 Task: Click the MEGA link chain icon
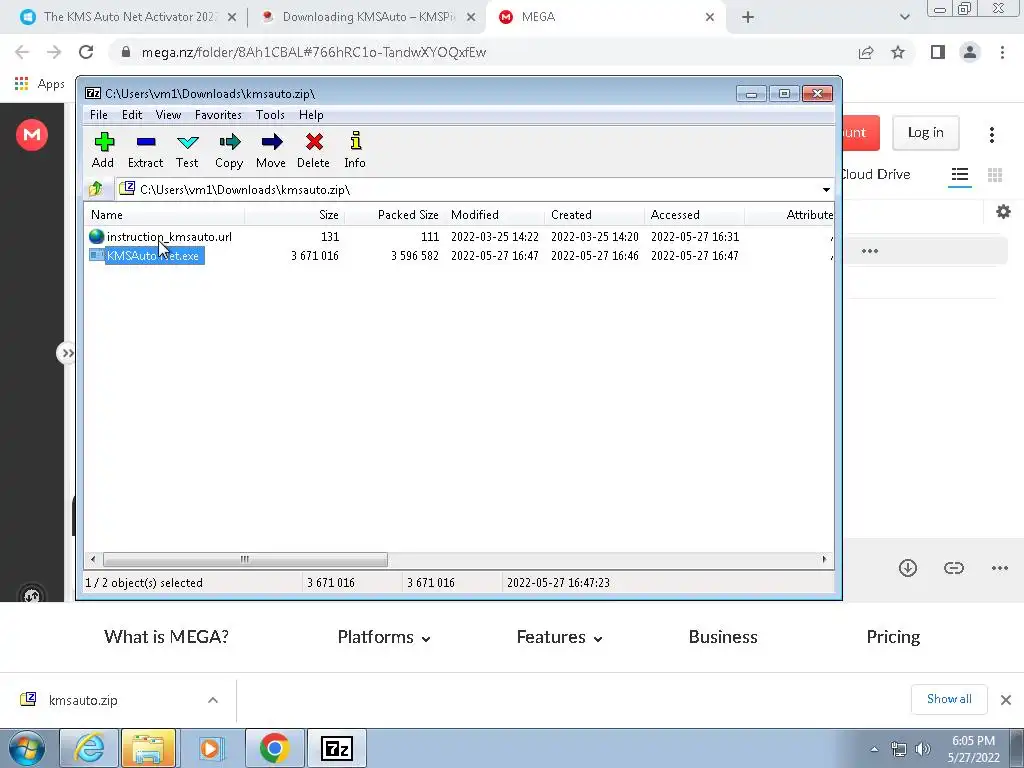(x=953, y=568)
